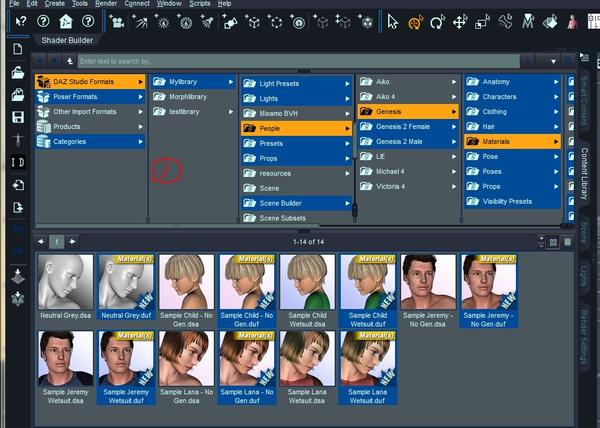Select Other Import Formats entry
This screenshot has width=600, height=428.
pos(90,112)
